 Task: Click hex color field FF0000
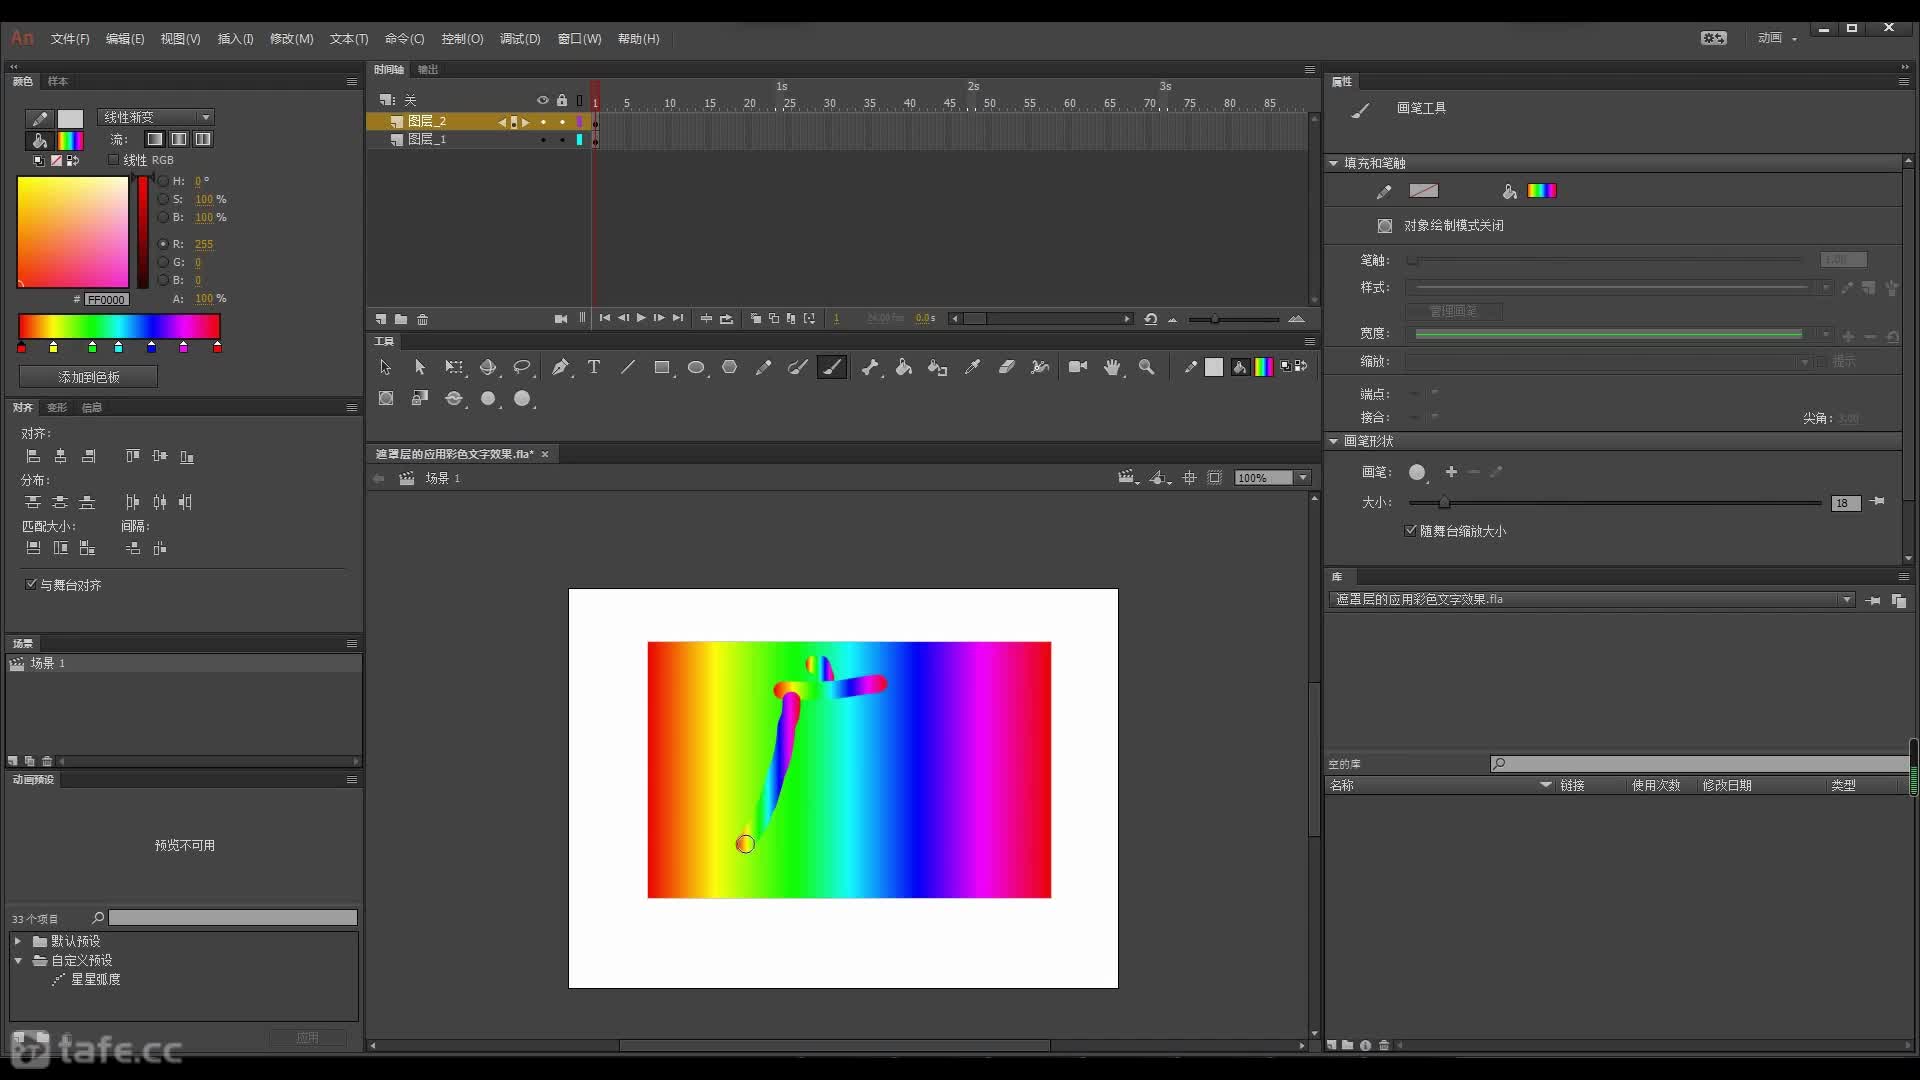click(106, 299)
